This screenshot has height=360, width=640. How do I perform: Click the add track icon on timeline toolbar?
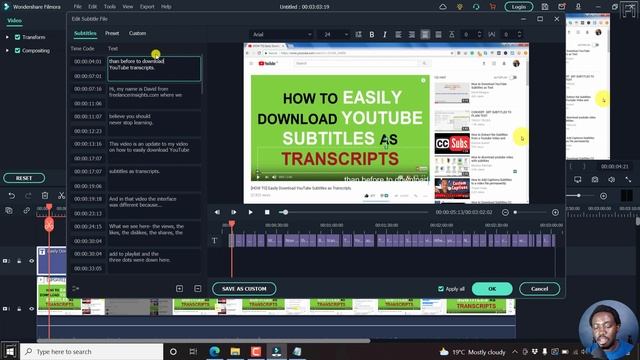[9, 211]
